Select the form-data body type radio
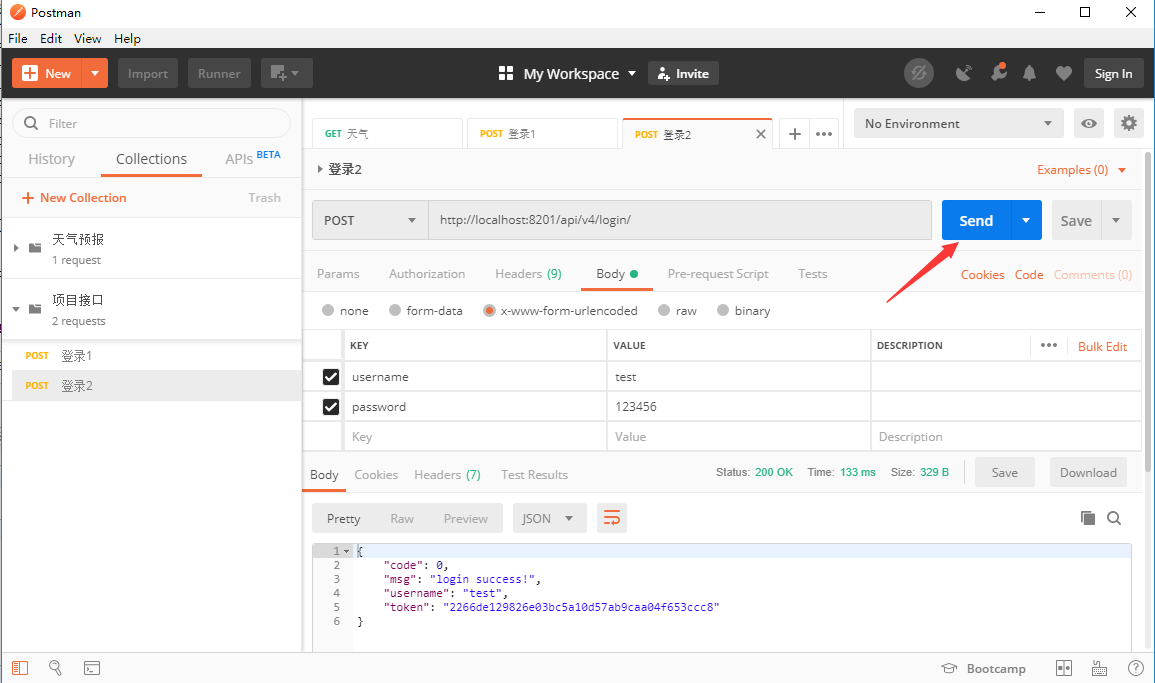 pos(395,310)
